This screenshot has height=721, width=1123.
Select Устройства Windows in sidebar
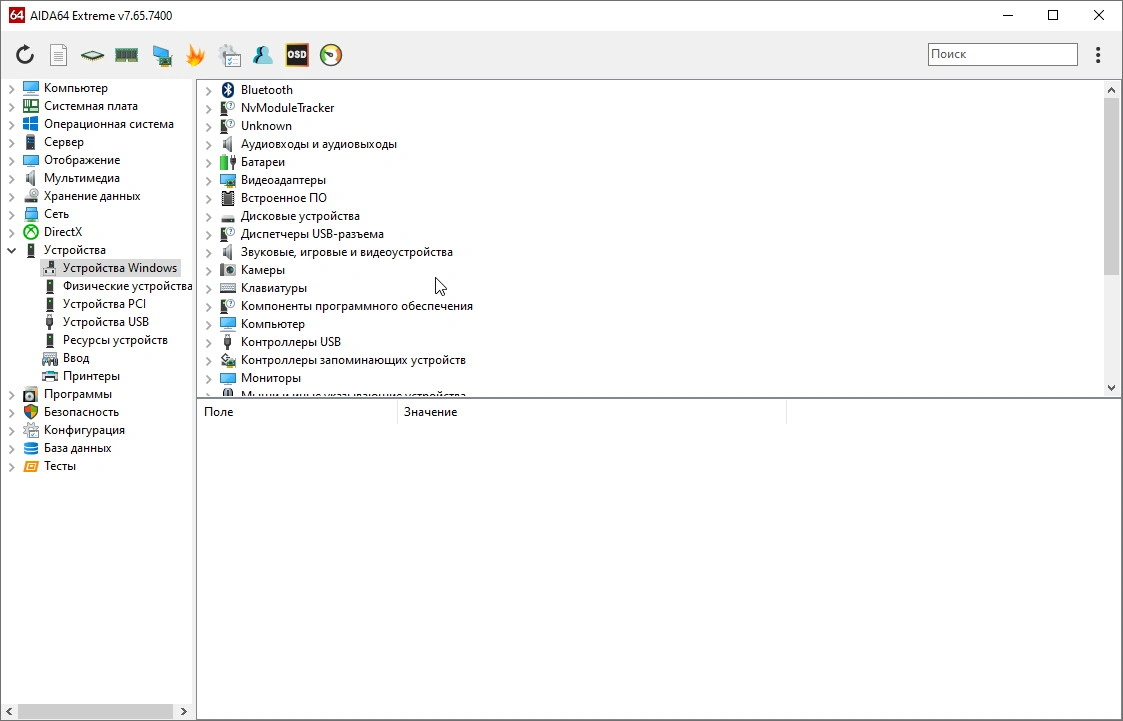[120, 268]
